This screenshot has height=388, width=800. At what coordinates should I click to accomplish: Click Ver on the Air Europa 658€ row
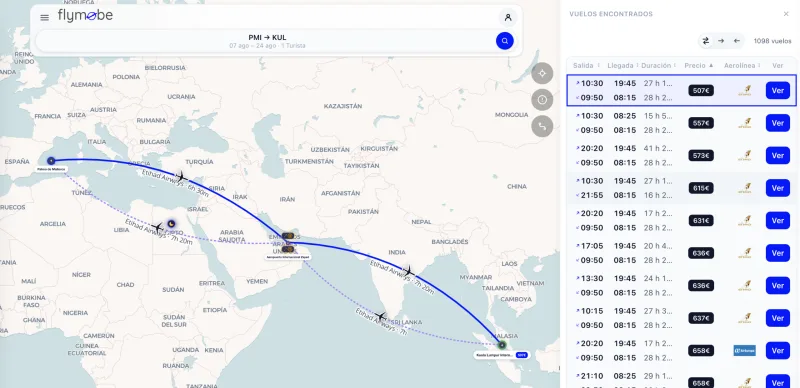778,351
